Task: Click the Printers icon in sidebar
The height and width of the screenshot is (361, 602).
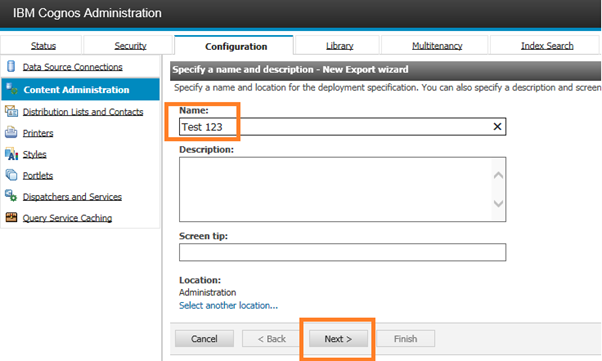Action: [11, 132]
